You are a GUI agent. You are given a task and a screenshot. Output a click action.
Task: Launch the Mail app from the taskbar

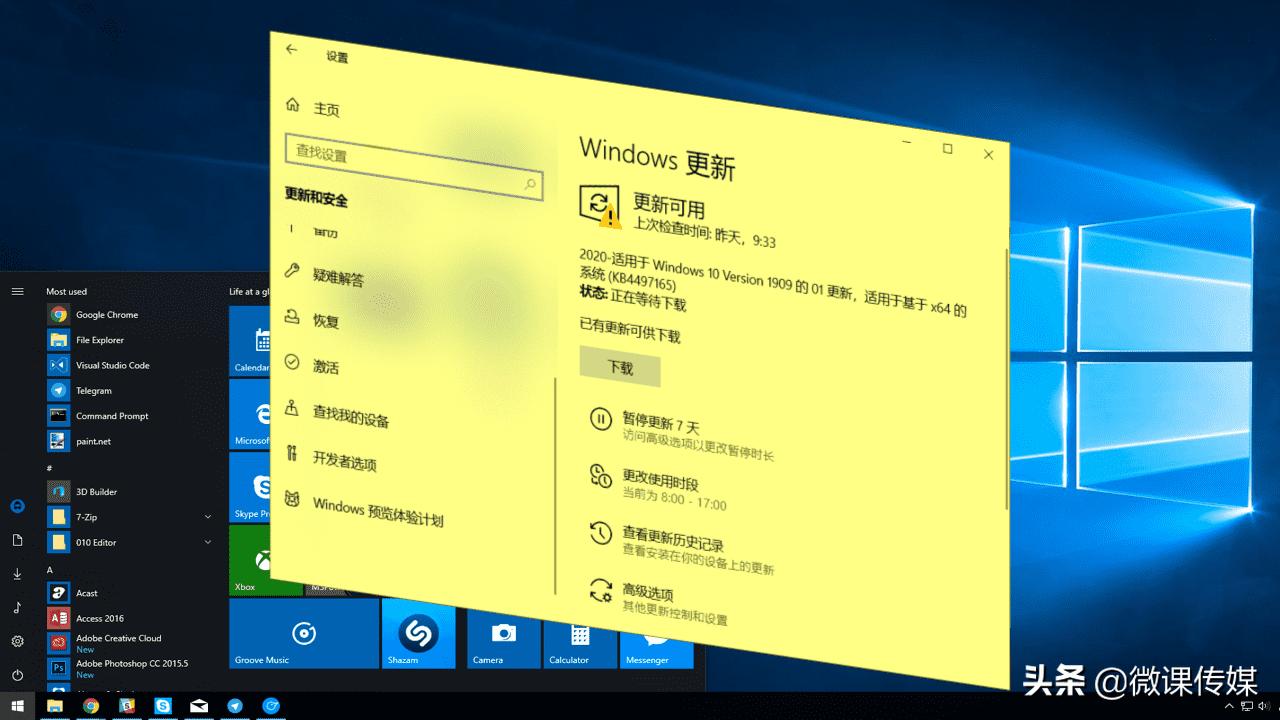click(x=198, y=706)
